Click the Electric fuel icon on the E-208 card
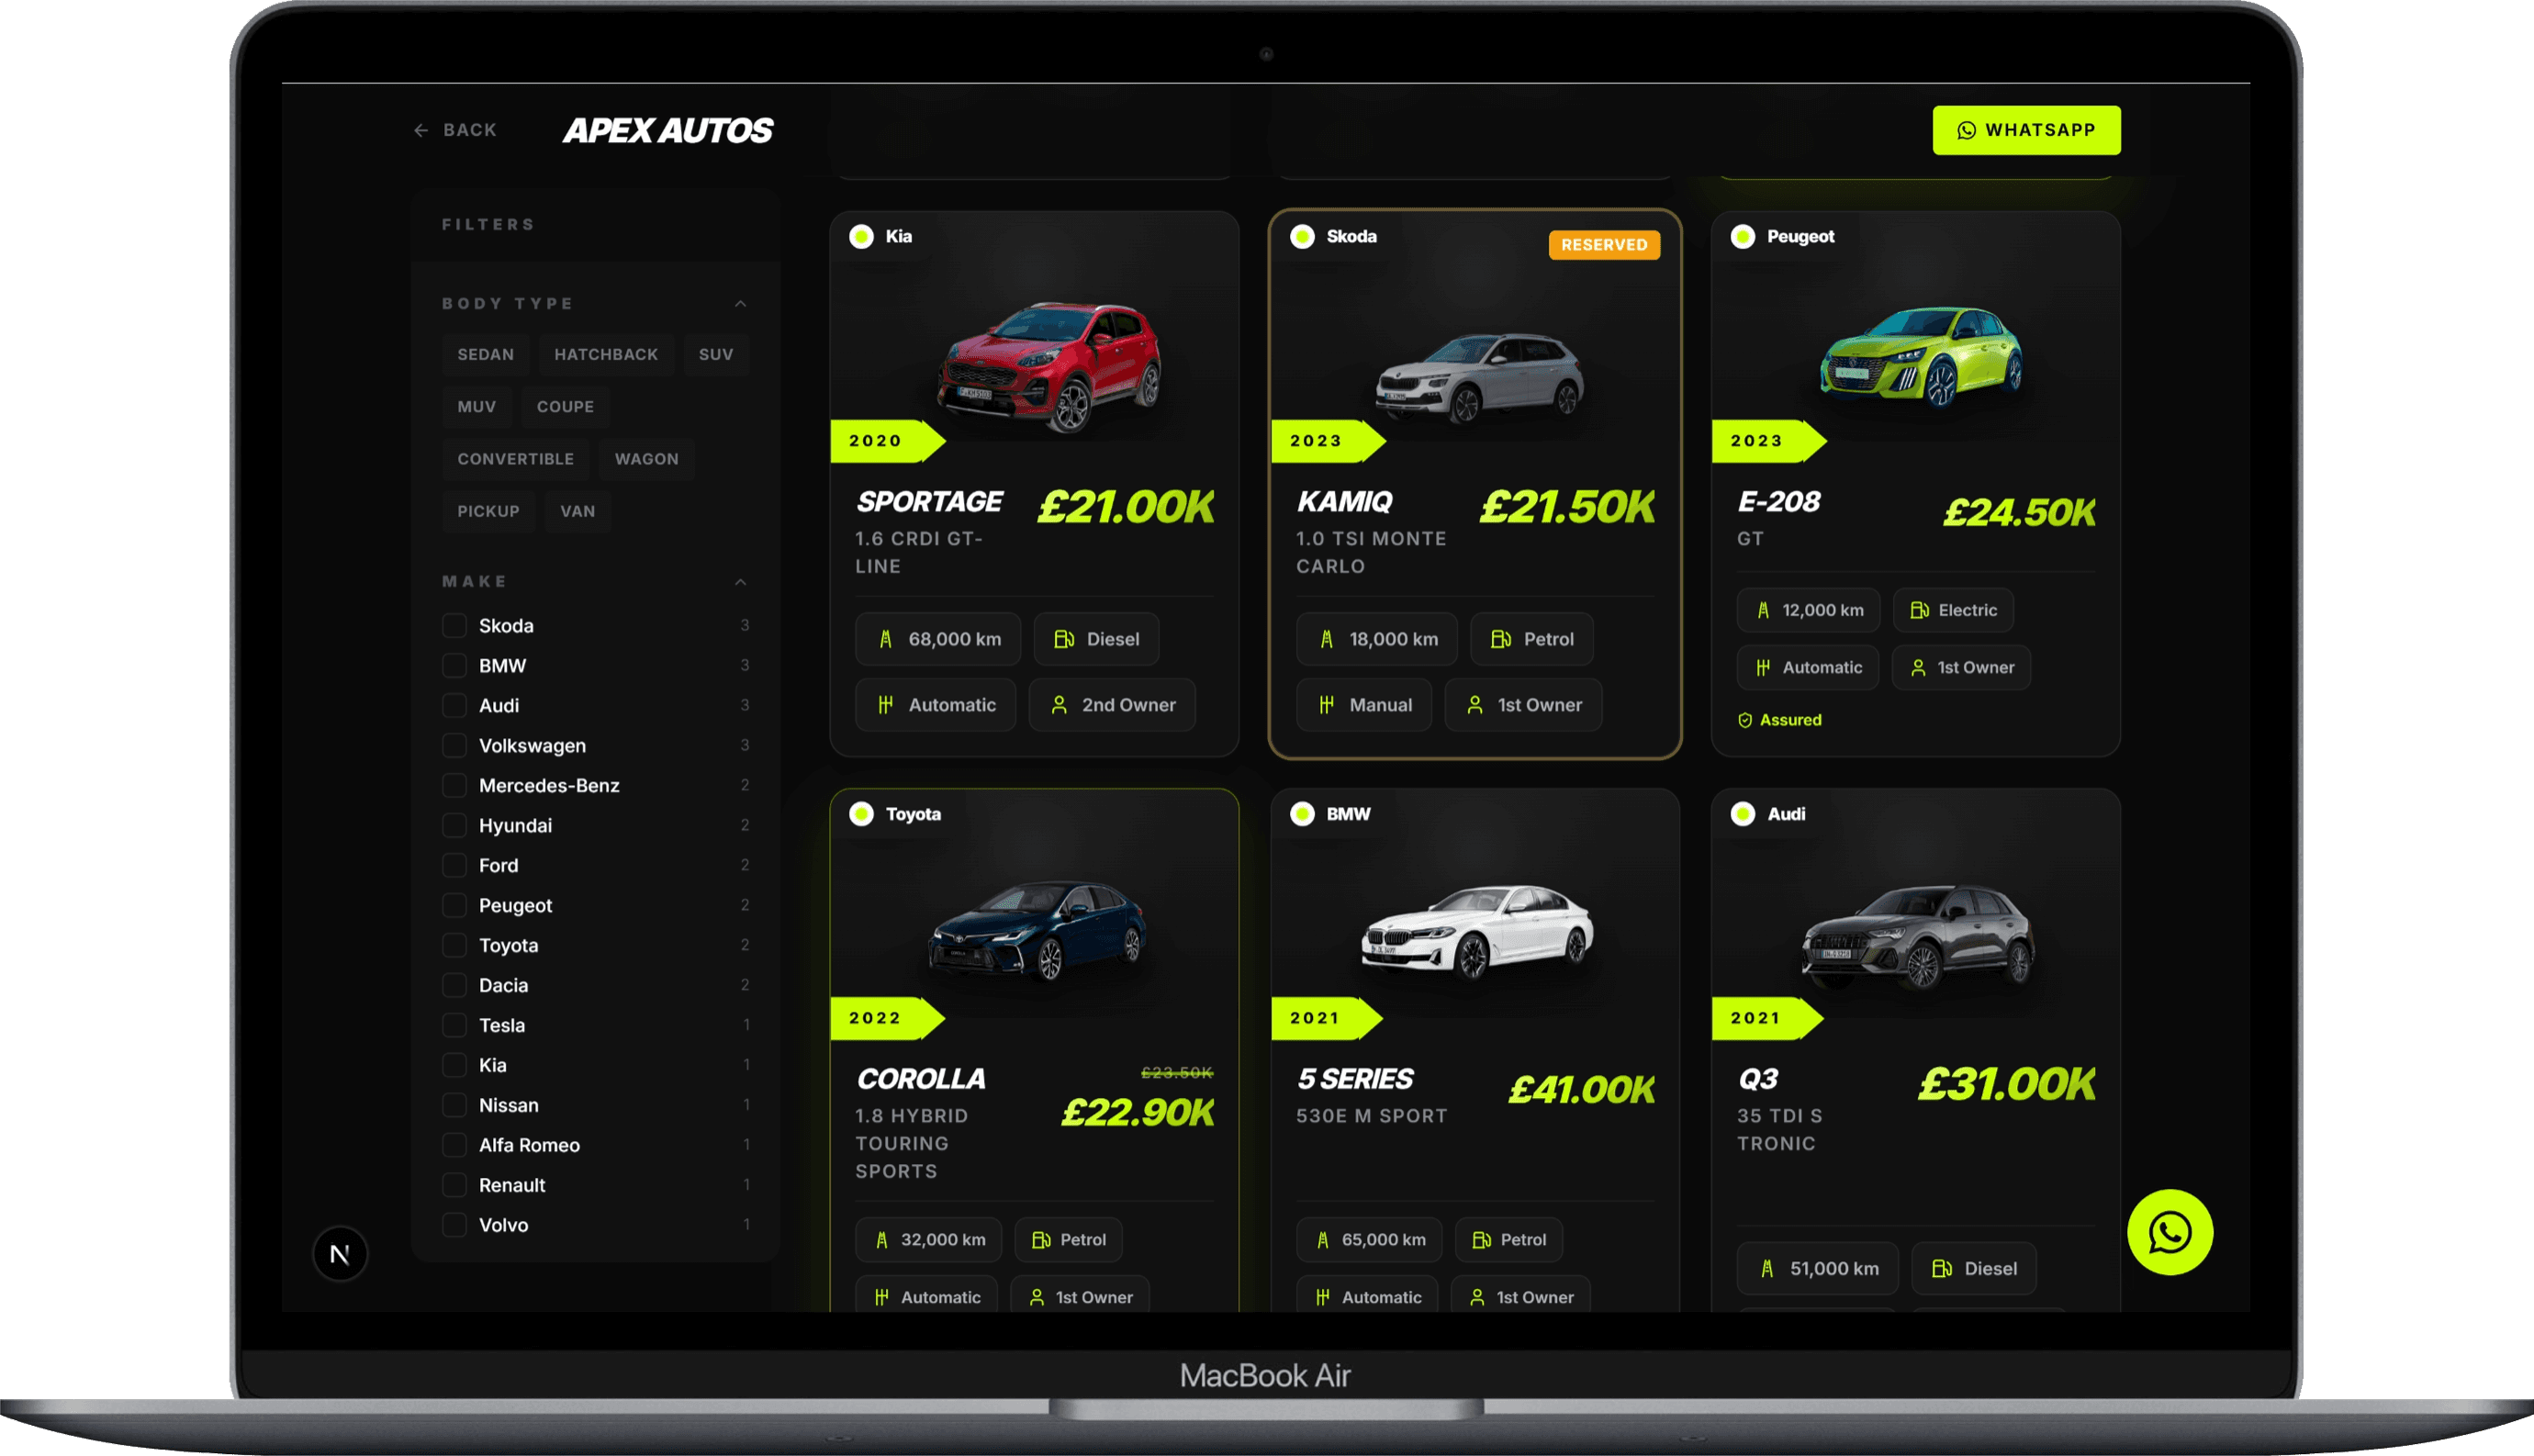This screenshot has height=1456, width=2534. tap(1920, 610)
